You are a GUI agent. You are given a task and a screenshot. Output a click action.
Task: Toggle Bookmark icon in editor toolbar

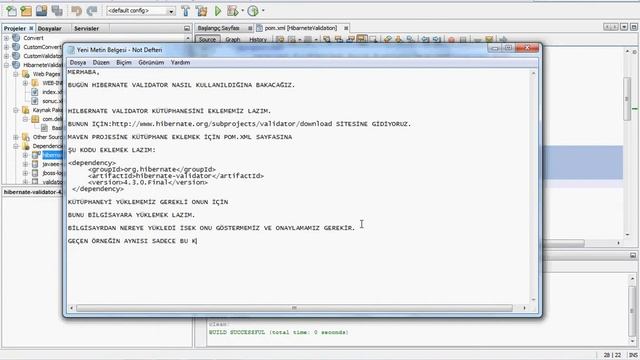tap(411, 39)
